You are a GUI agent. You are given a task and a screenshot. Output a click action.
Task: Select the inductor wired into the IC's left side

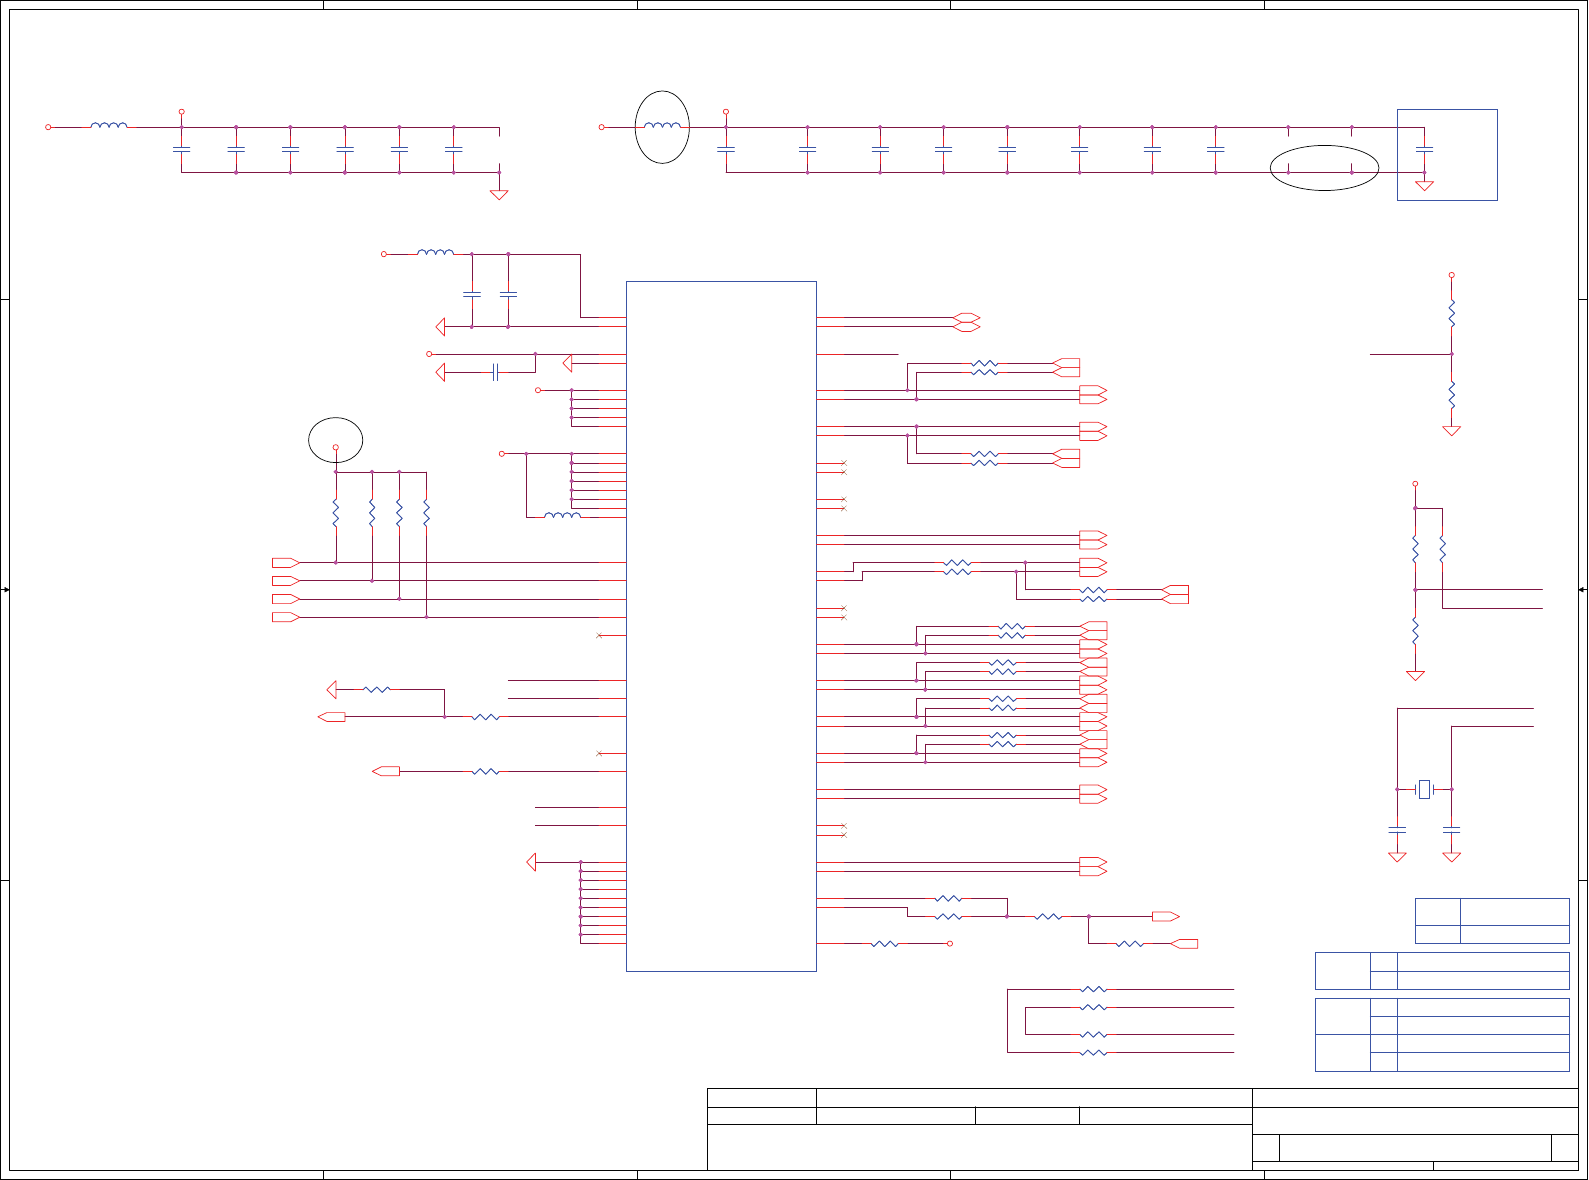point(562,516)
